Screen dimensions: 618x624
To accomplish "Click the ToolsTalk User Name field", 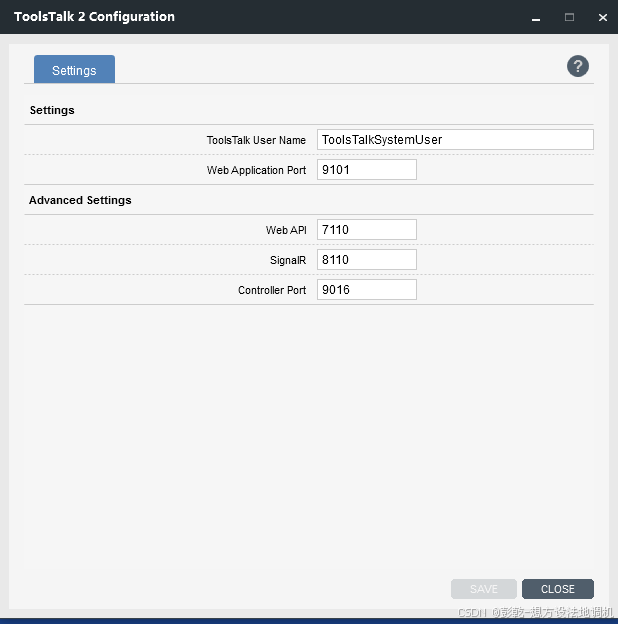I will tap(455, 140).
